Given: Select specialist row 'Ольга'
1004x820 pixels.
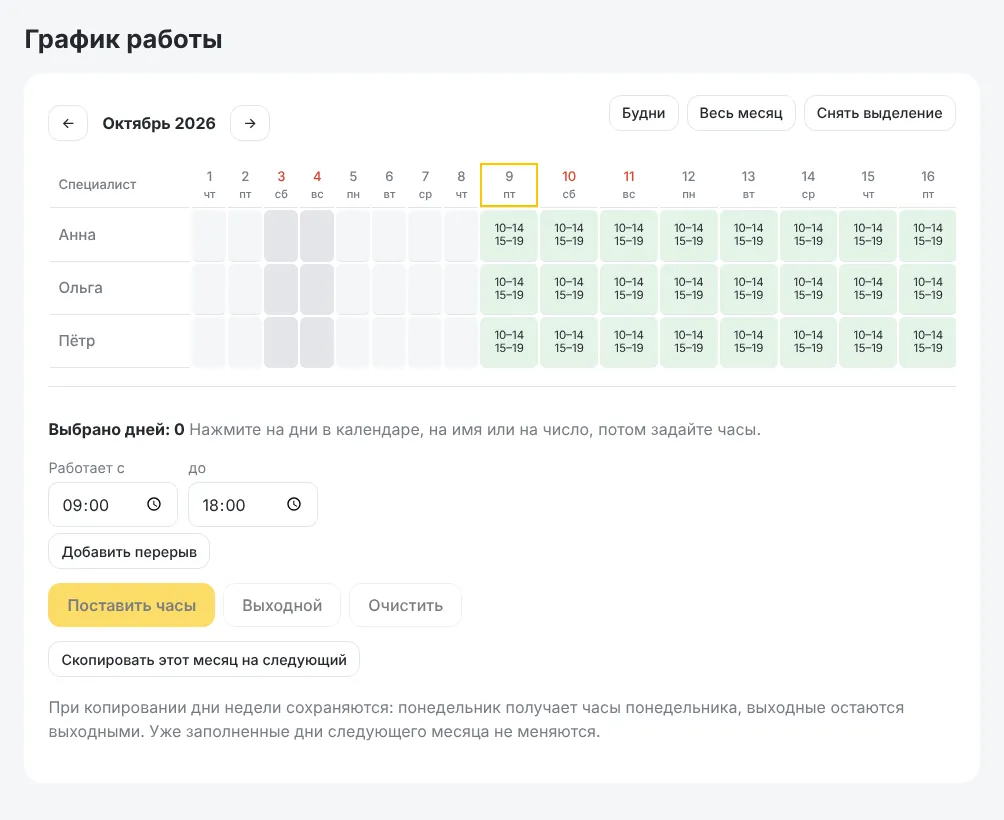Looking at the screenshot, I should tap(120, 288).
